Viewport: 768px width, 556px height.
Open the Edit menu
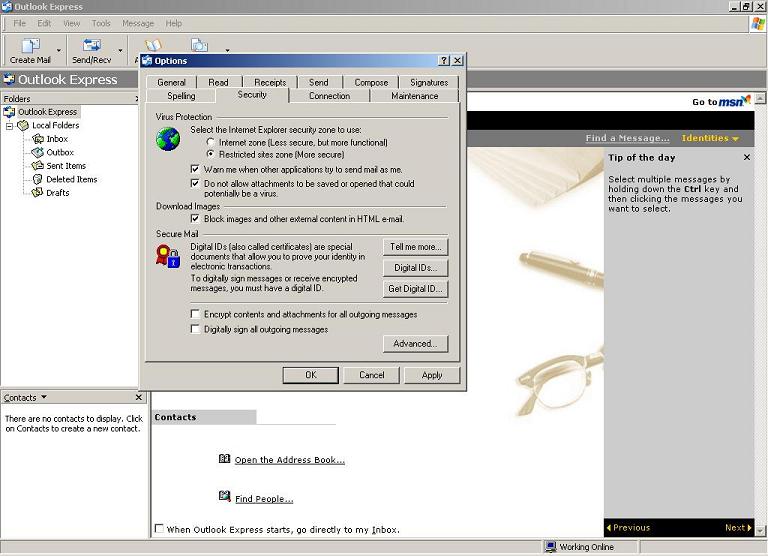pos(44,23)
